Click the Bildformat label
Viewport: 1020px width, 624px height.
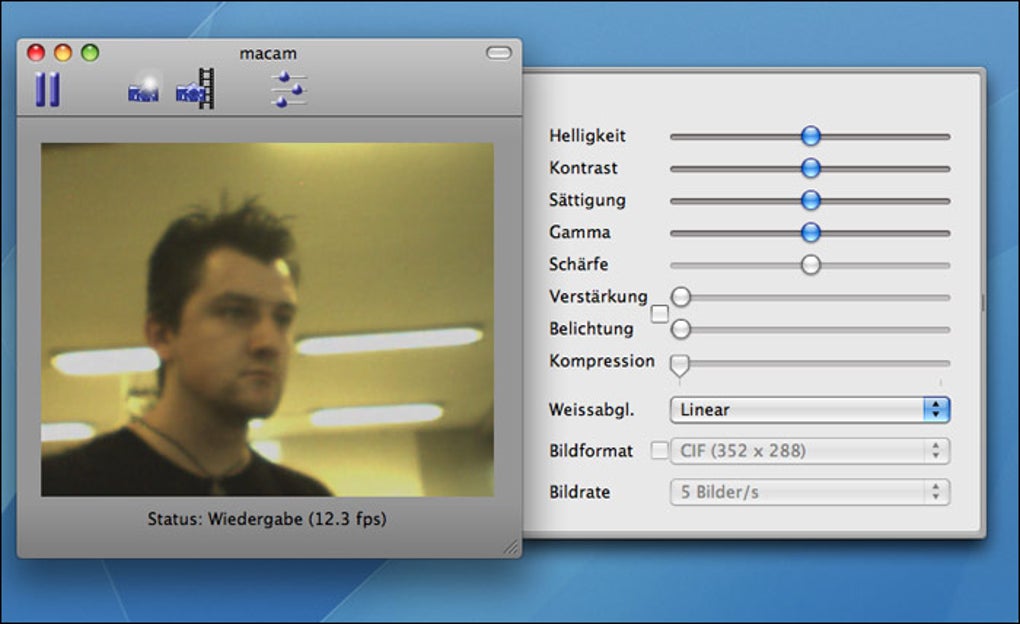(591, 450)
